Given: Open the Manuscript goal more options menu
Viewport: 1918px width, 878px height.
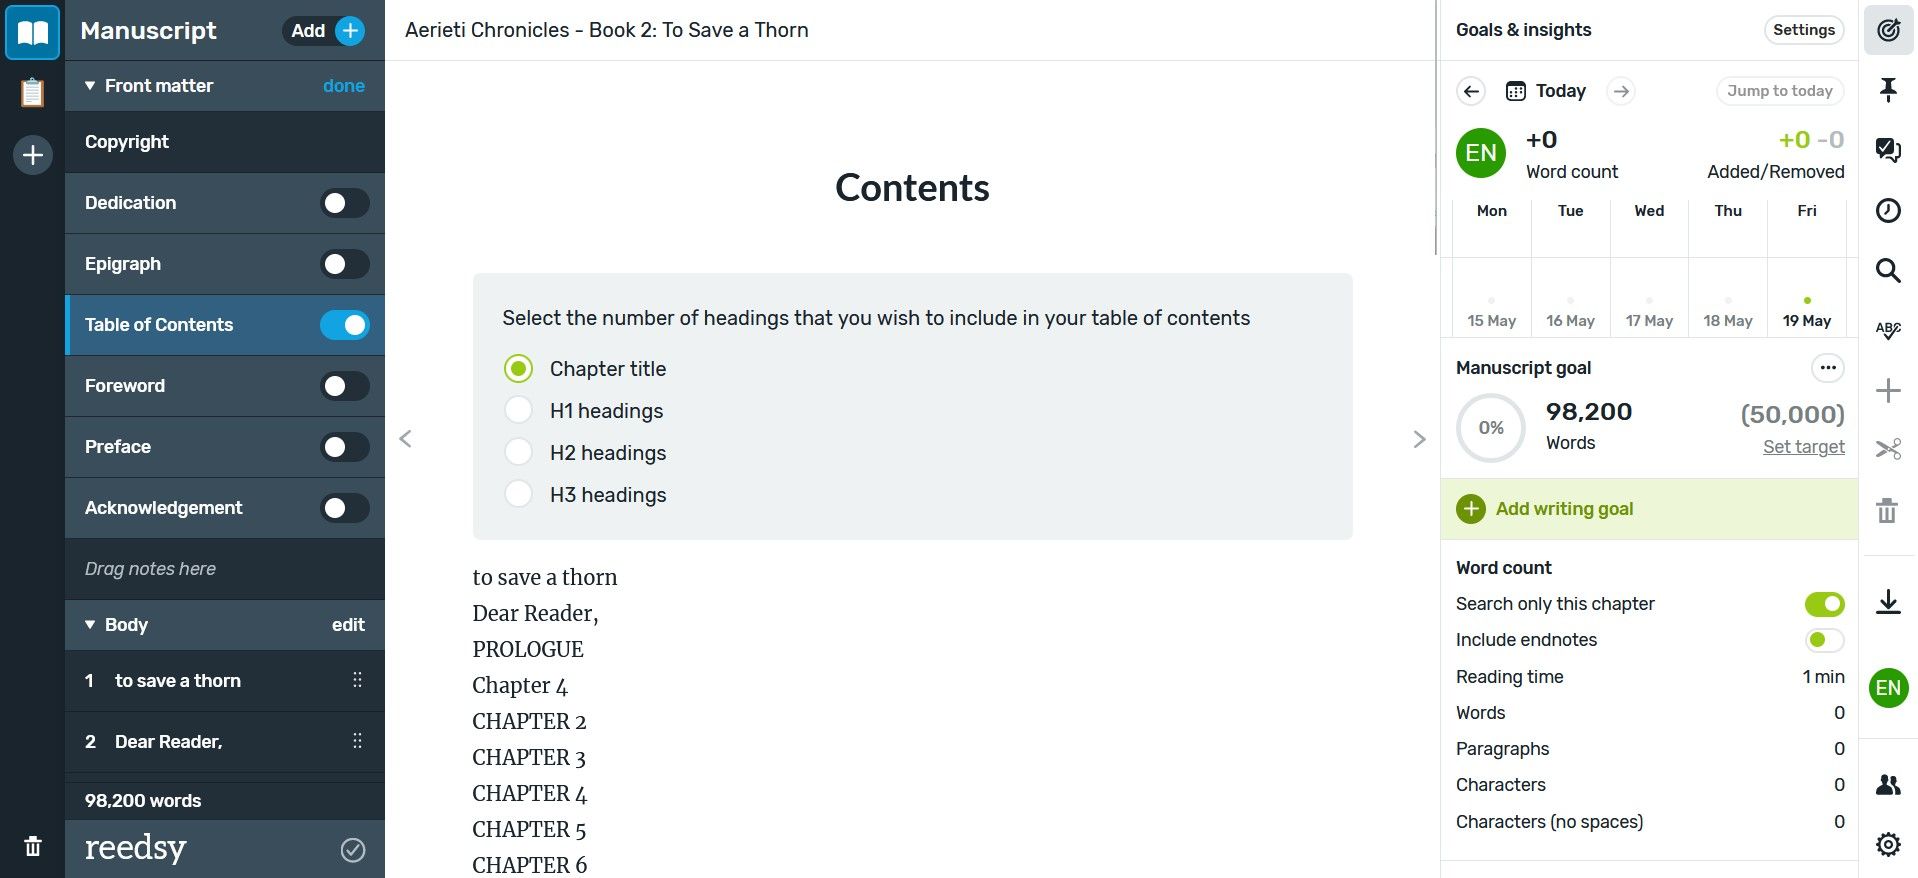Looking at the screenshot, I should [x=1827, y=368].
